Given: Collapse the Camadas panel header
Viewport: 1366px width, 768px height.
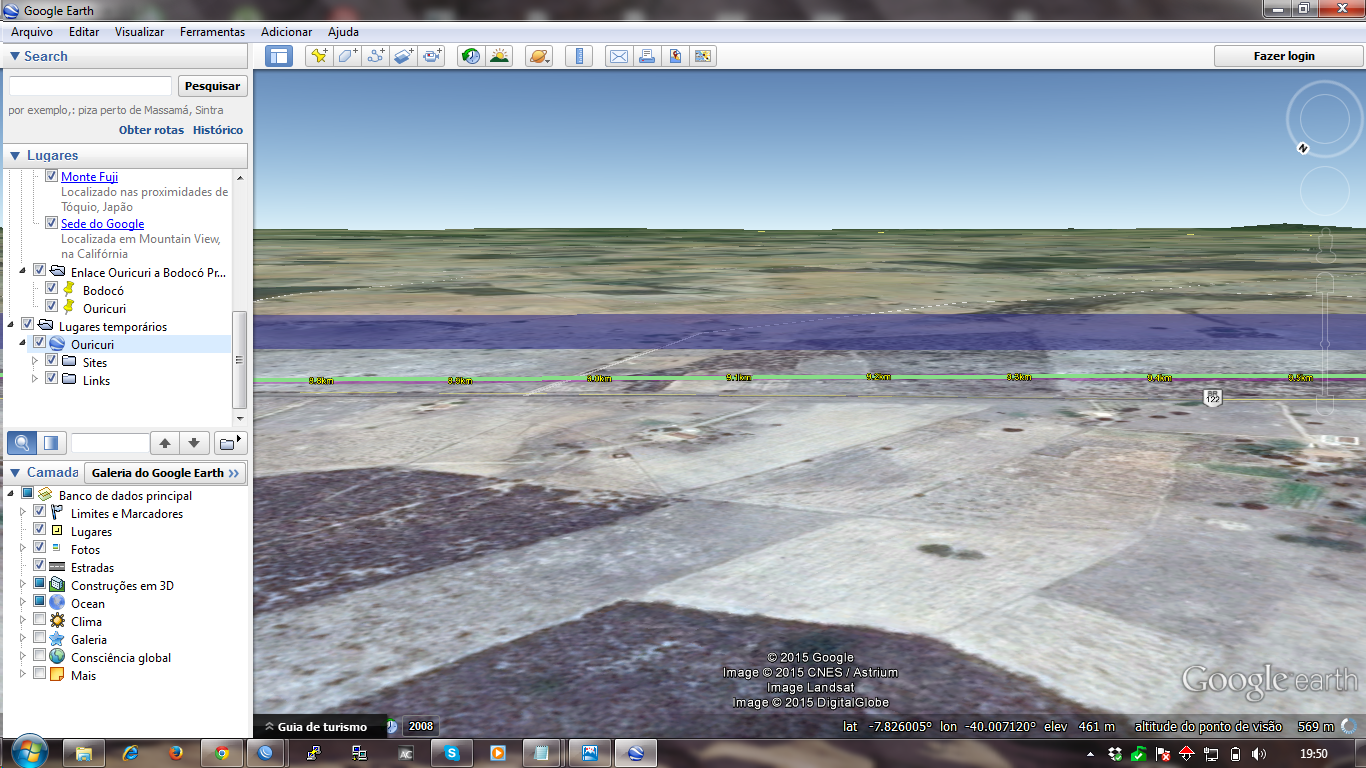Looking at the screenshot, I should pos(15,472).
